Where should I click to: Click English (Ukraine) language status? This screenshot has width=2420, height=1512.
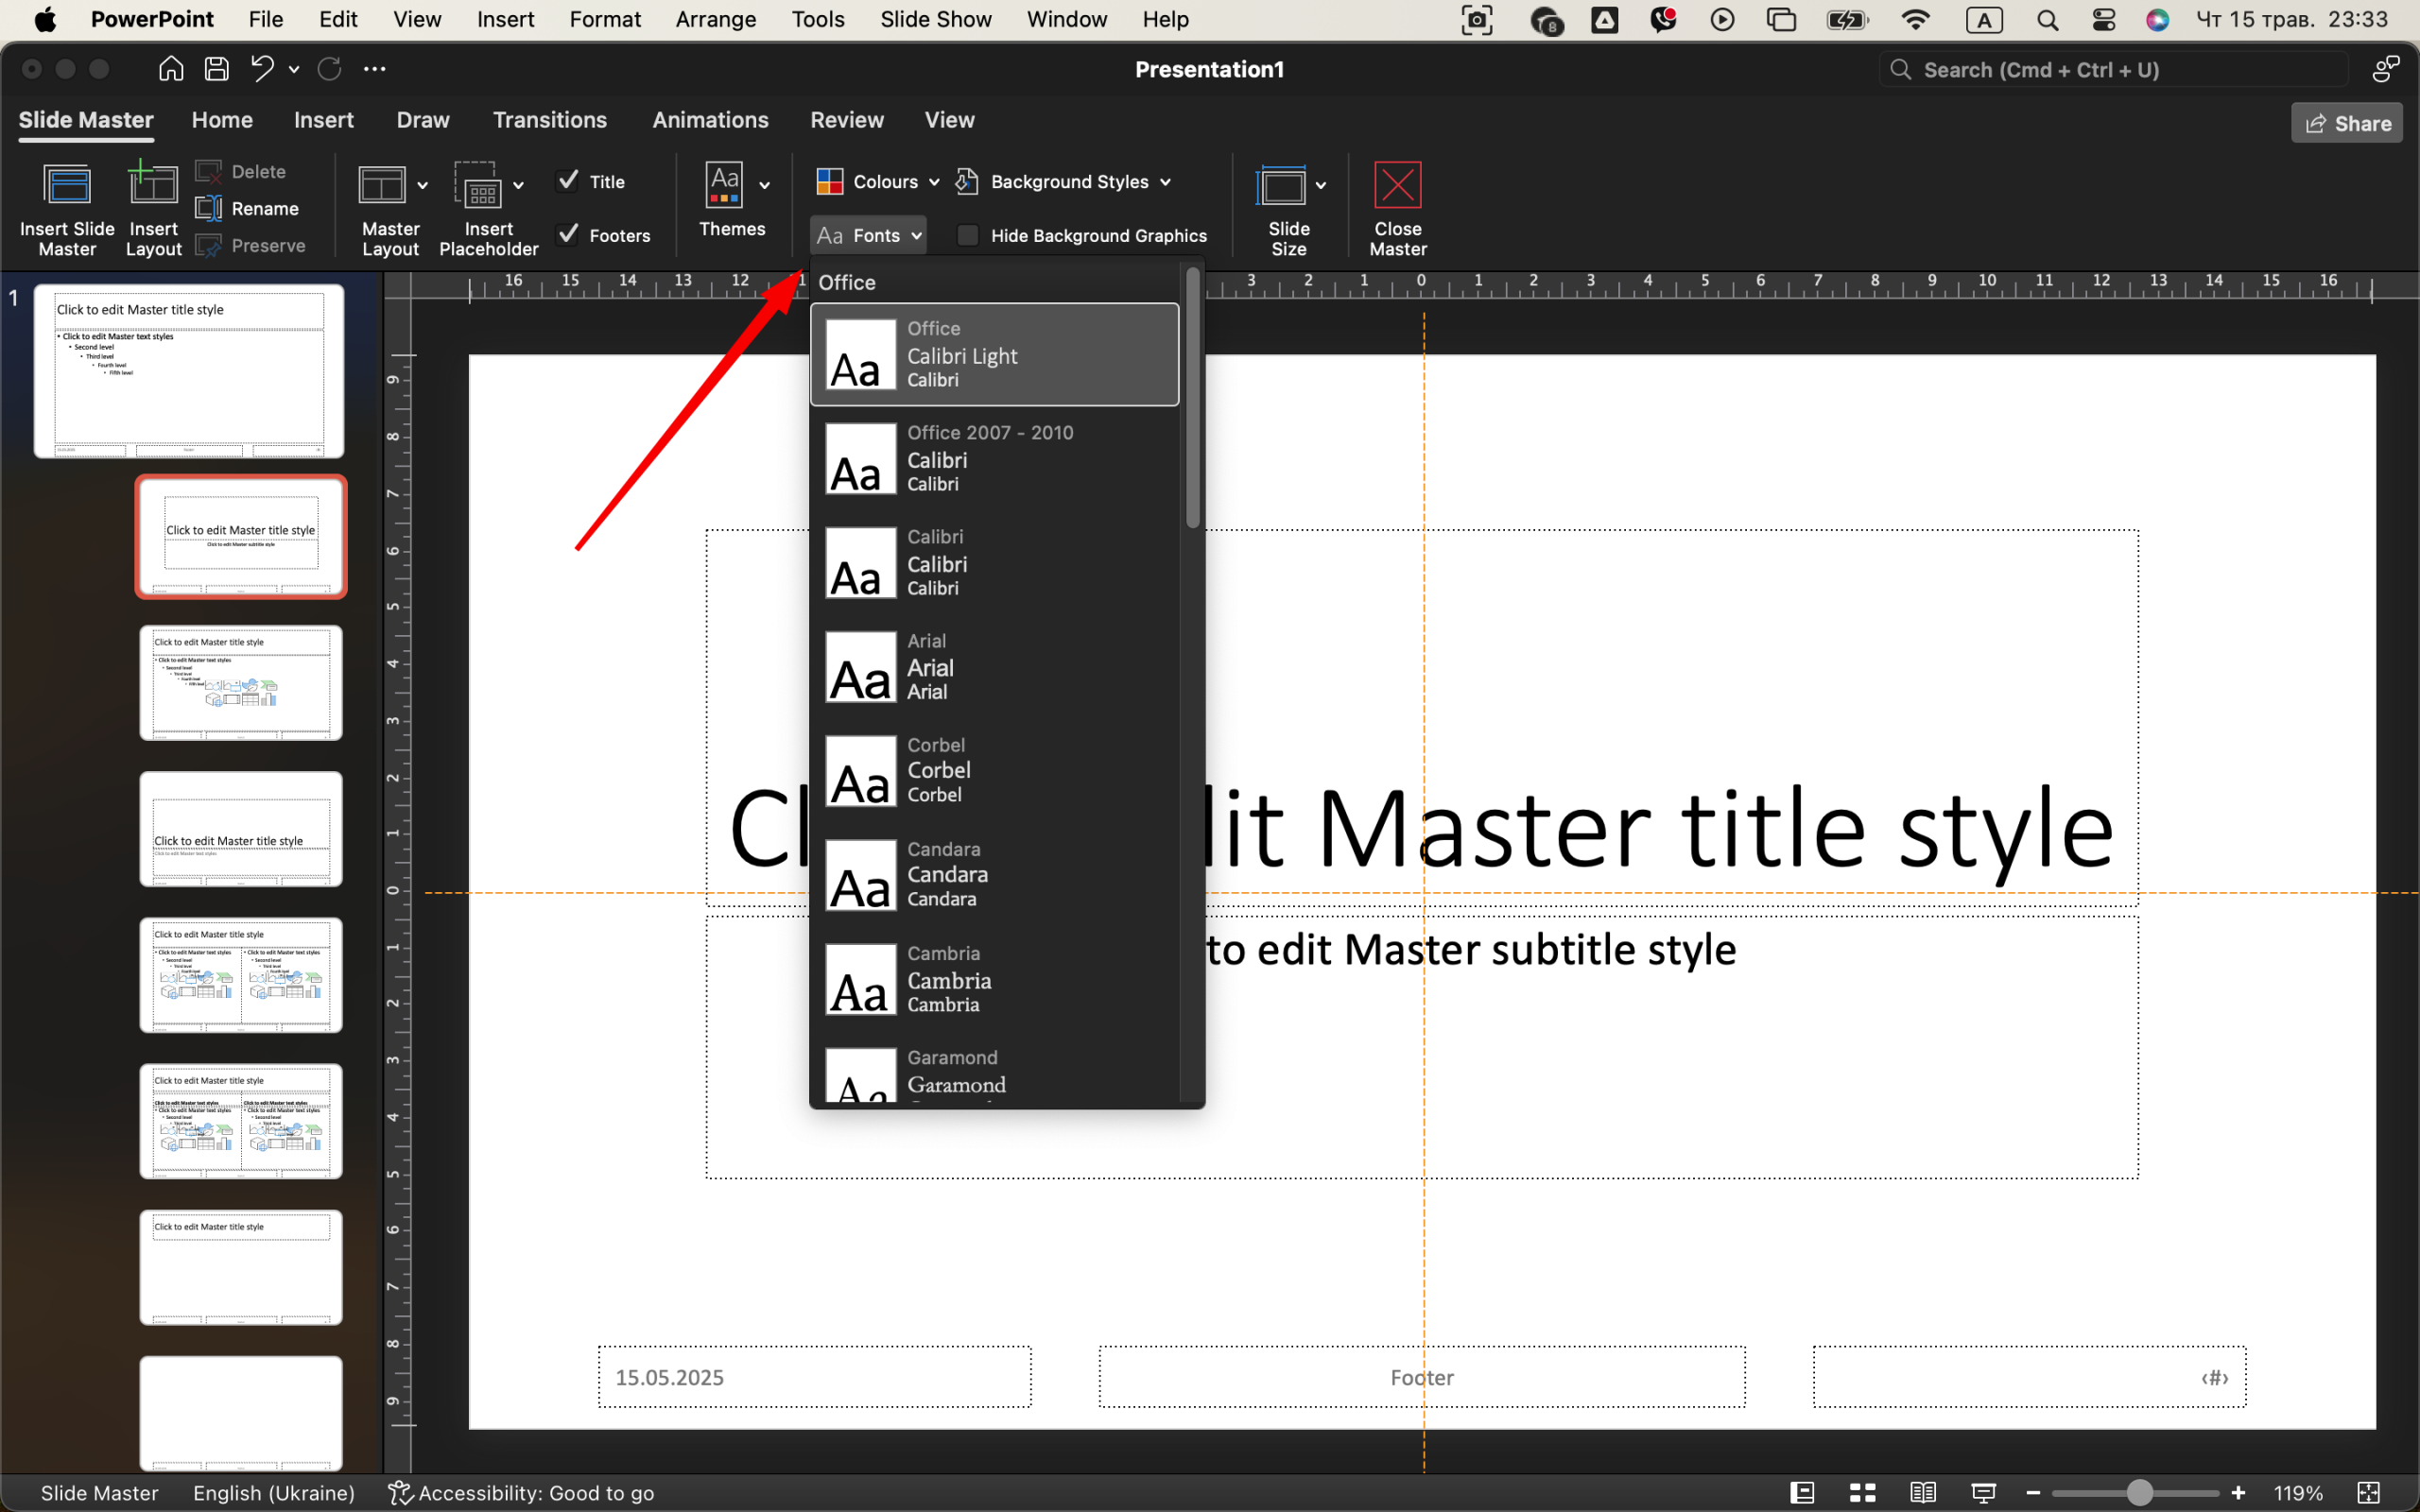coord(274,1492)
